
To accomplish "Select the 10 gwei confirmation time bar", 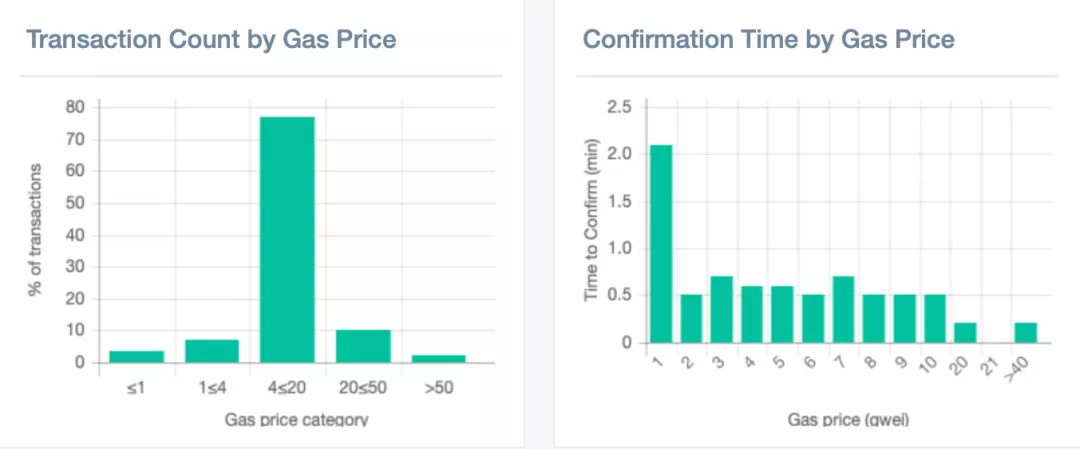I will coord(934,319).
